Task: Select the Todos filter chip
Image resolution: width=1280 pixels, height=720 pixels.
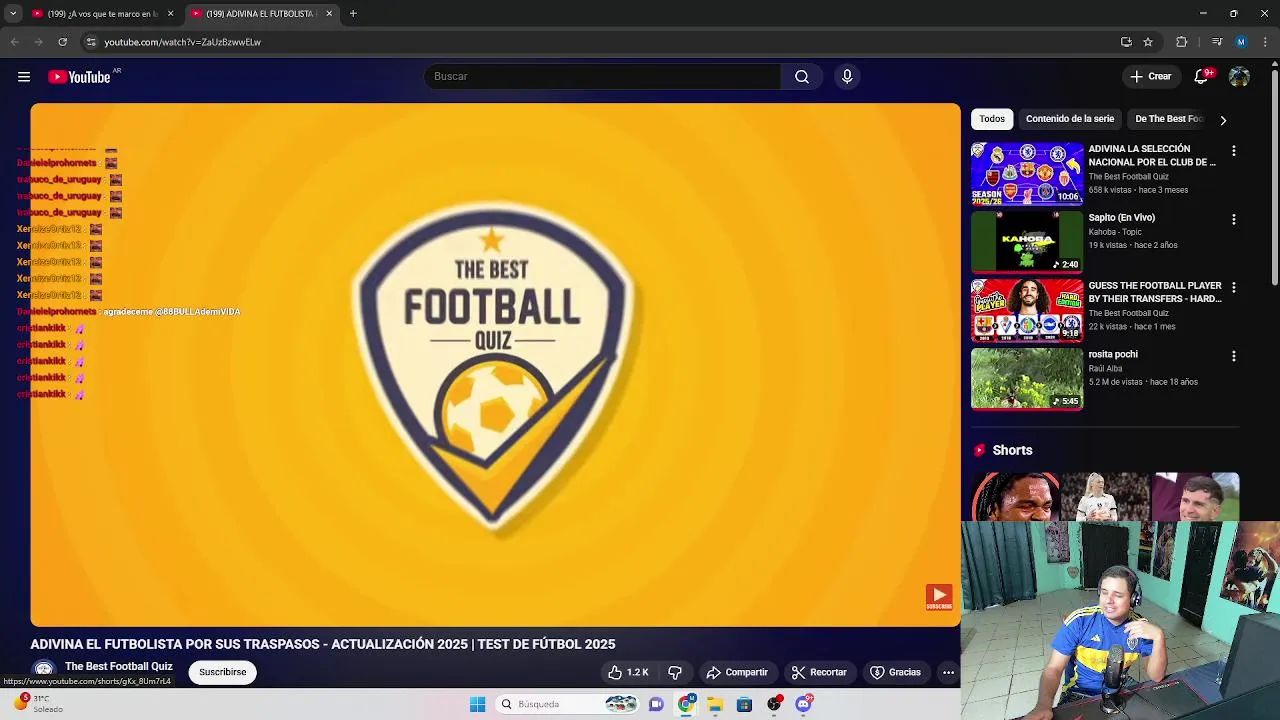Action: [992, 119]
